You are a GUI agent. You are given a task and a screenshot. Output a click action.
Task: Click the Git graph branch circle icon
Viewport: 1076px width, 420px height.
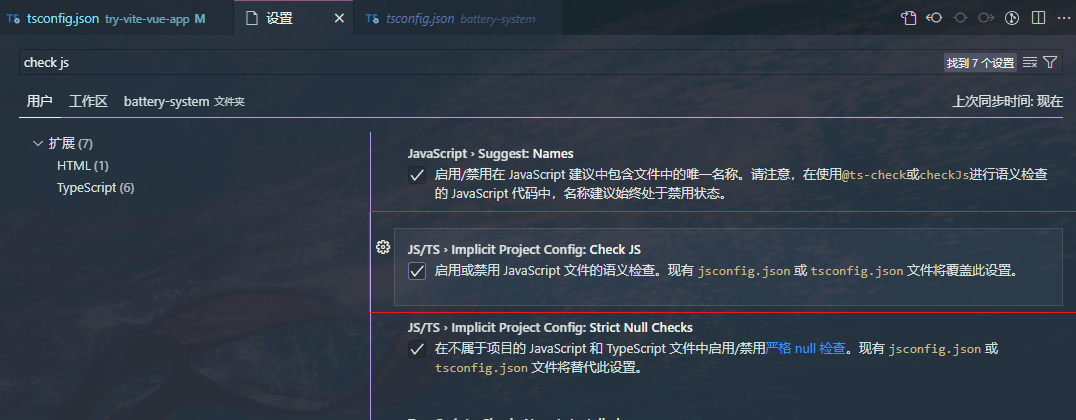click(1011, 19)
